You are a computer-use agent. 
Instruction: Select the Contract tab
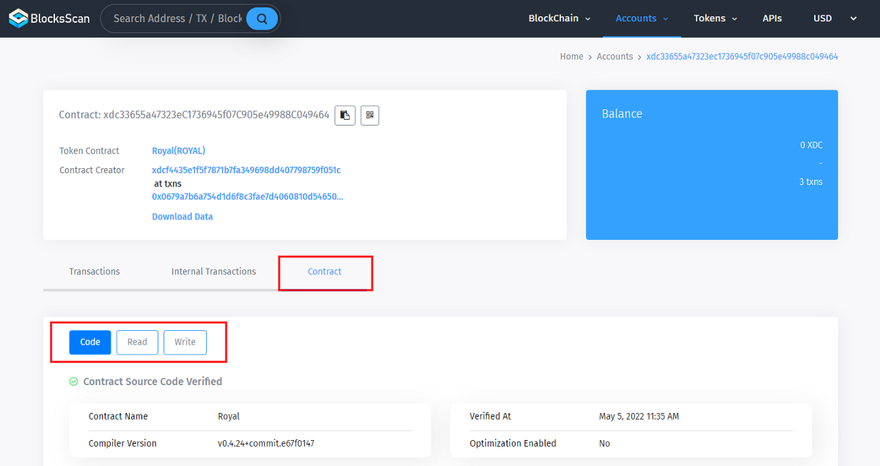coord(325,272)
